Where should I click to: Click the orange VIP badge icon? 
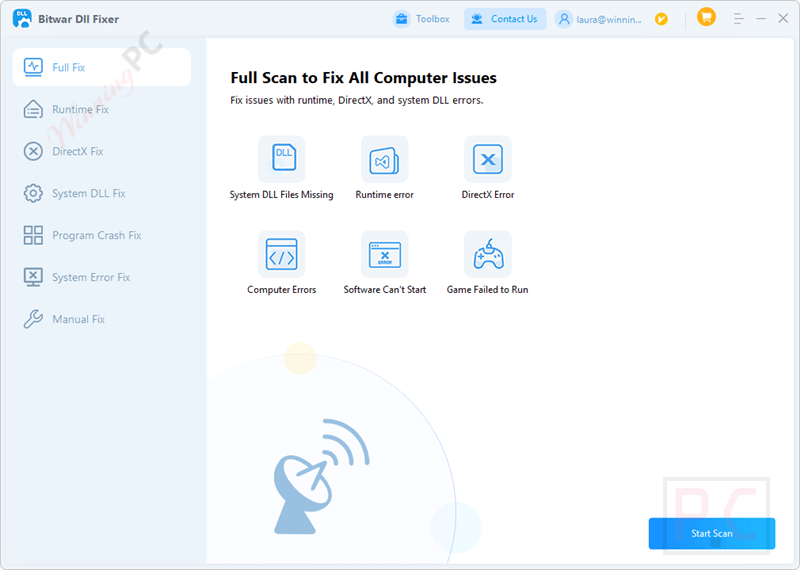661,19
